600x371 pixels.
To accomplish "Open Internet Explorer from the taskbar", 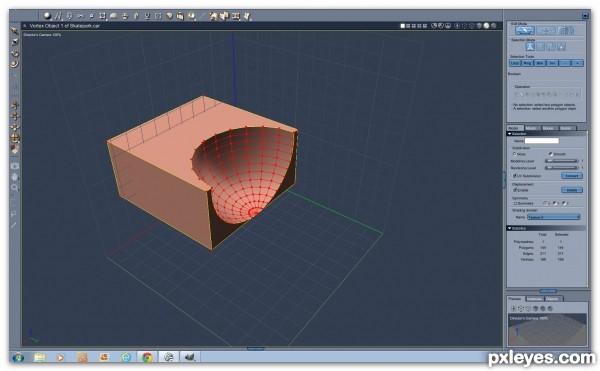I will coord(126,357).
